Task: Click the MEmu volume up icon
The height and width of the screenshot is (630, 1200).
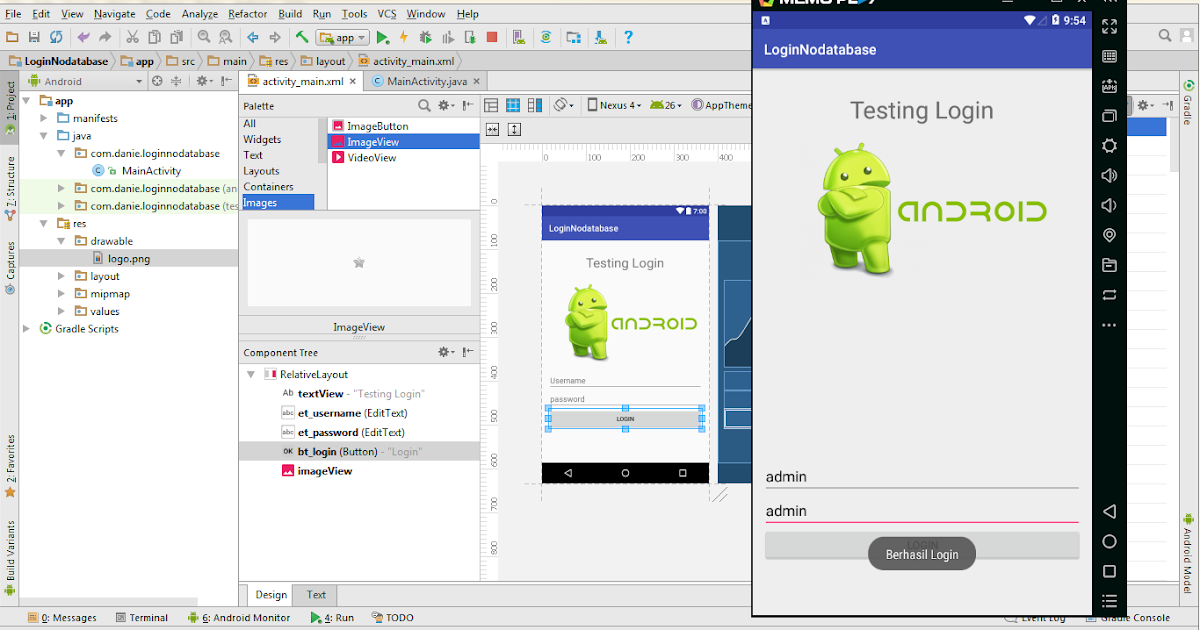Action: [x=1109, y=175]
